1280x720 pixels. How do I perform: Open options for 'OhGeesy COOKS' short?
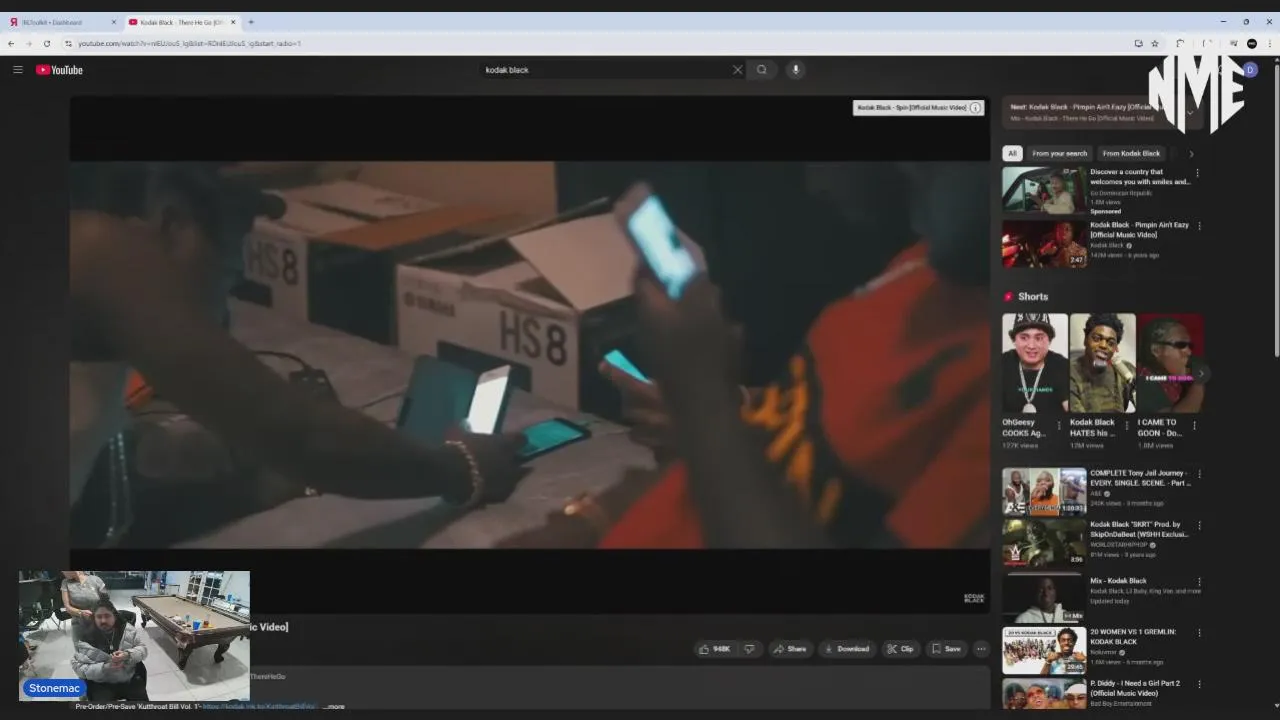pos(1059,424)
